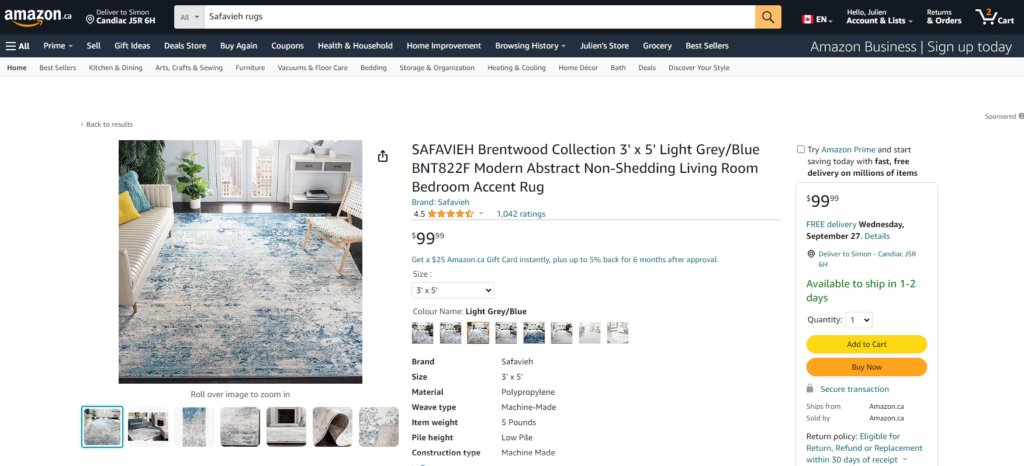Open the shopping cart icon

coord(995,17)
